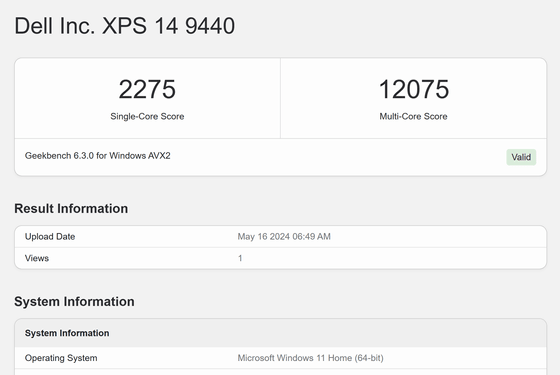Image resolution: width=560 pixels, height=375 pixels.
Task: Click the Multi-Core Score label
Action: tap(414, 116)
